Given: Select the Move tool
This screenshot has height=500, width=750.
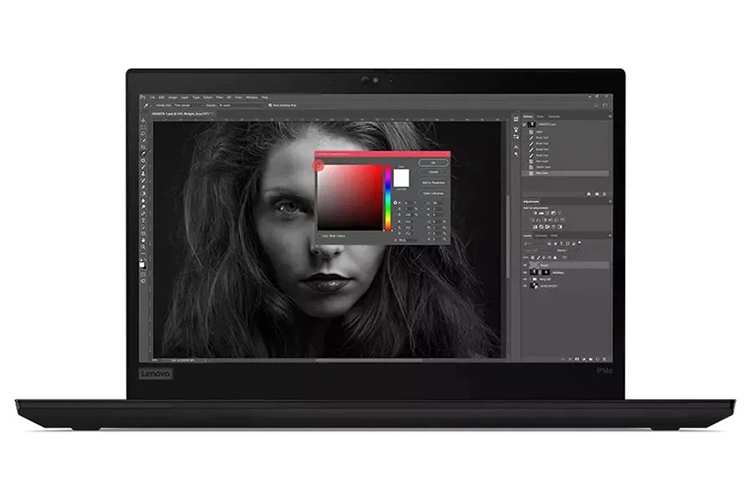Looking at the screenshot, I should 143,121.
